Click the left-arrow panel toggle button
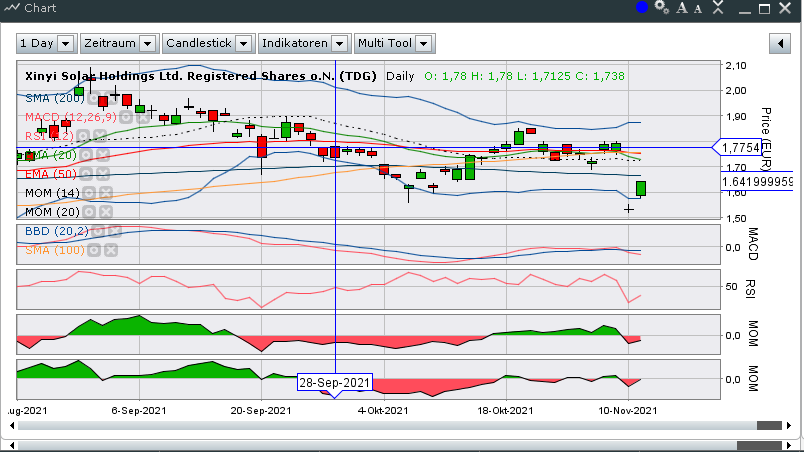 pos(780,44)
